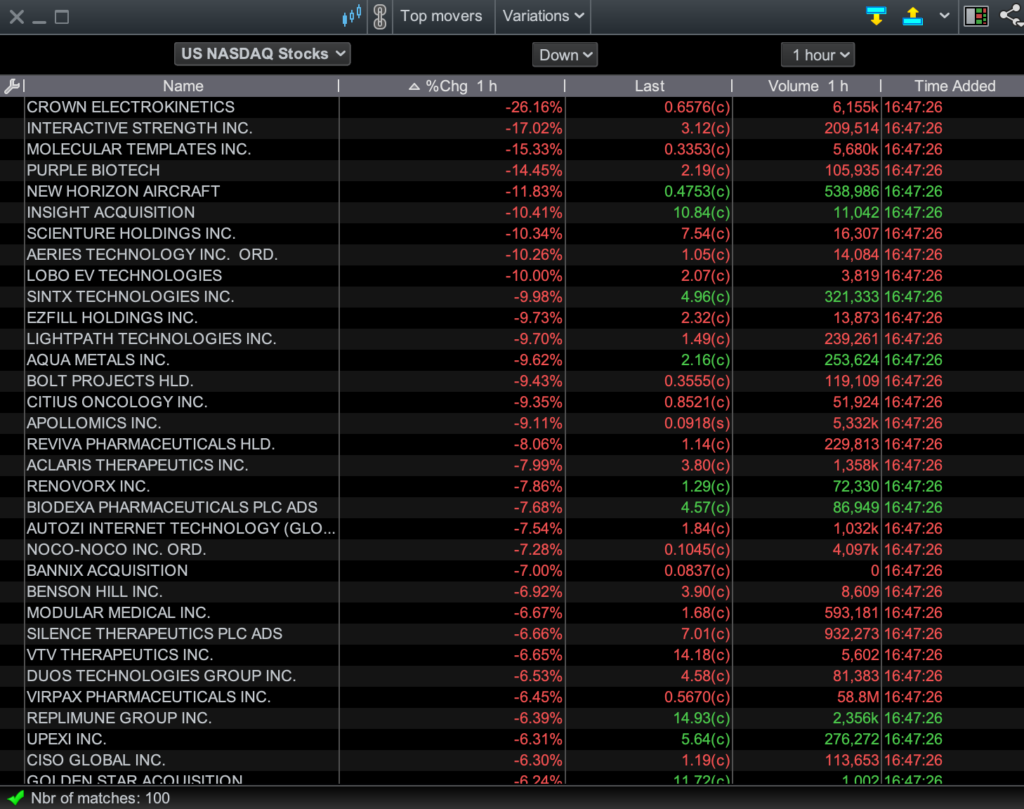Screen dimensions: 1024x809
Task: Sort by the Volume 1 h column header
Action: tap(807, 86)
